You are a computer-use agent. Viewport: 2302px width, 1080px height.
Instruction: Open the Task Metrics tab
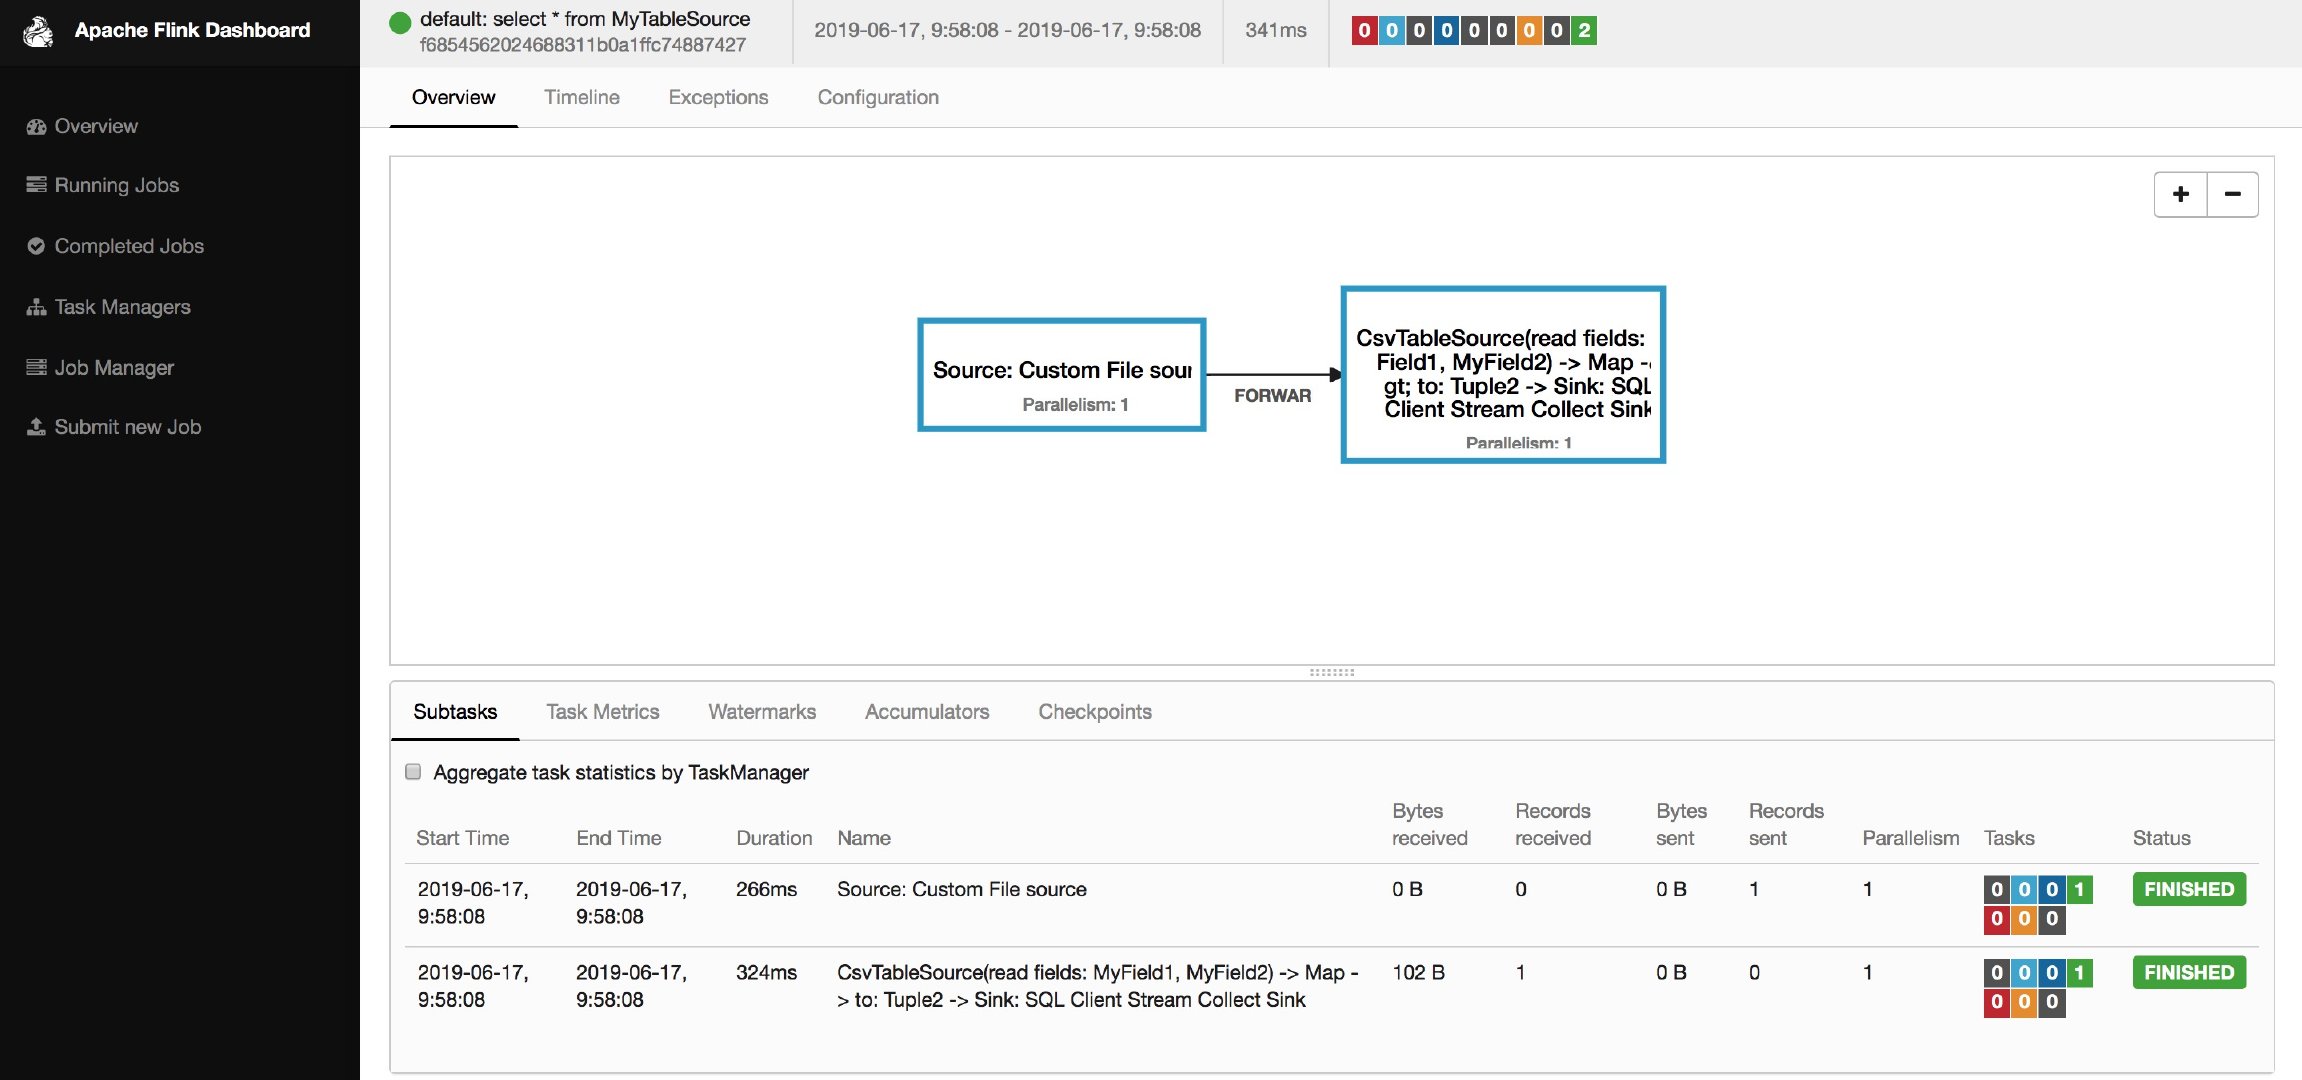click(x=602, y=712)
